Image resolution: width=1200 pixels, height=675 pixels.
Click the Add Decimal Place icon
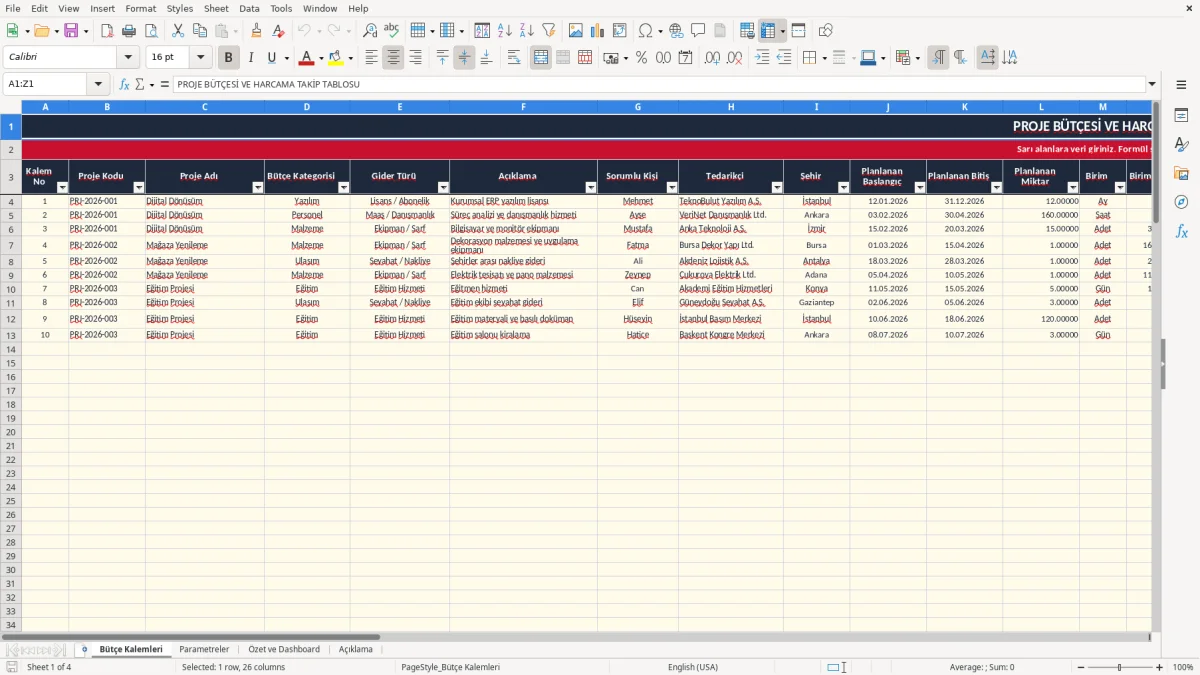[x=713, y=58]
